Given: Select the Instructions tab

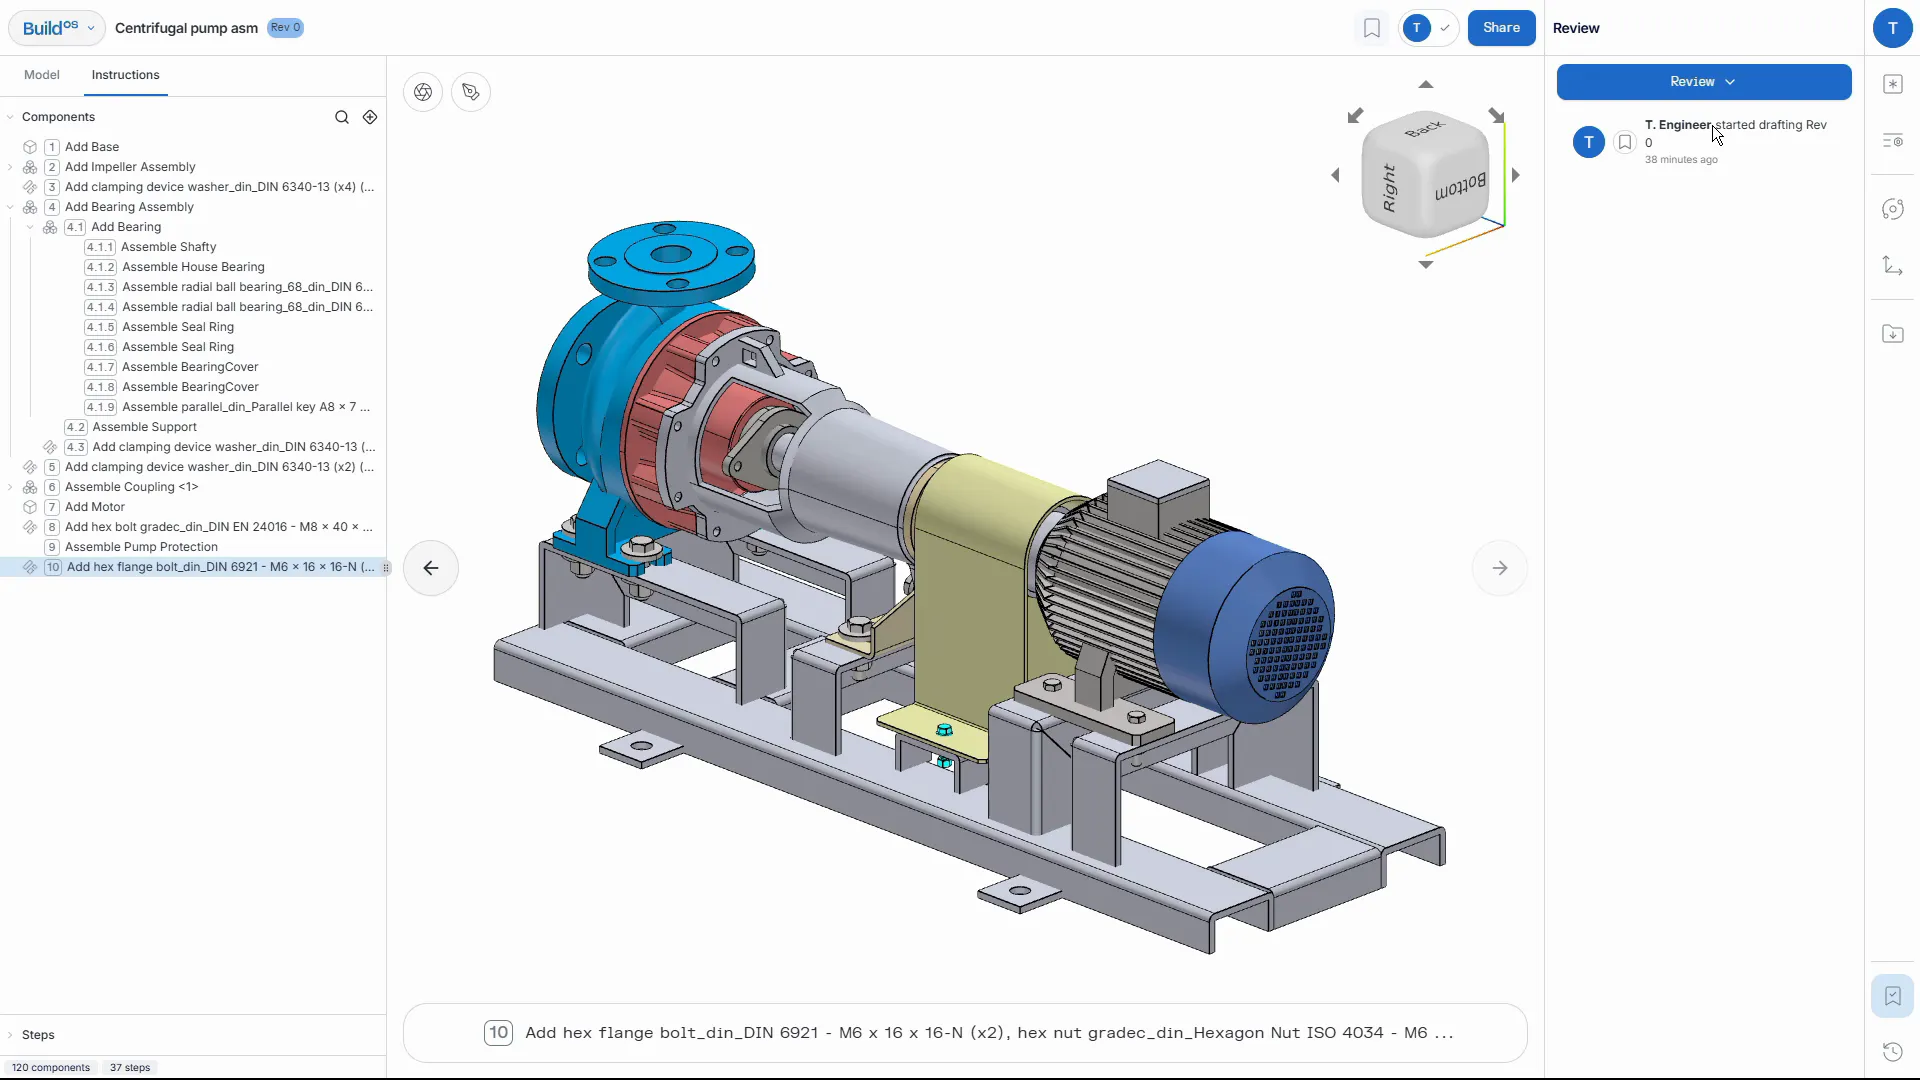Looking at the screenshot, I should click(x=125, y=75).
